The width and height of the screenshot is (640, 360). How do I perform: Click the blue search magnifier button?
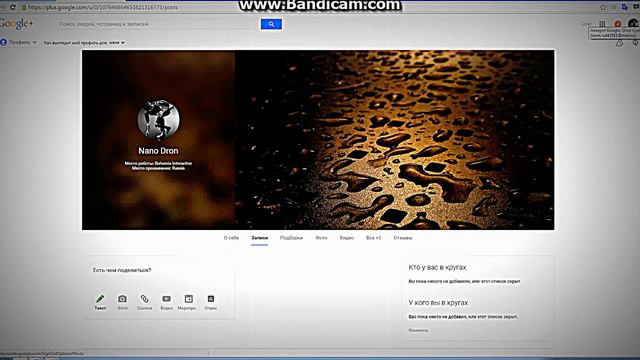tap(271, 24)
